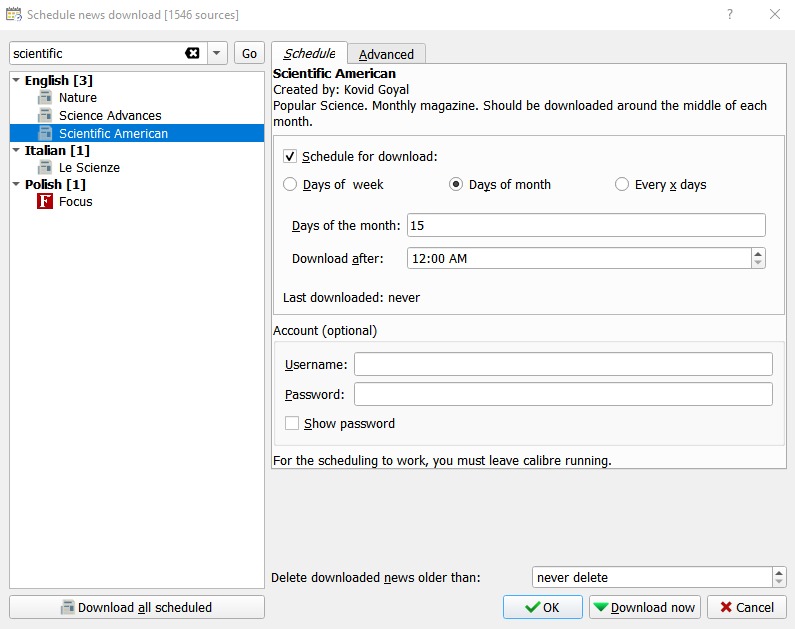The width and height of the screenshot is (795, 629).
Task: Click the Cancel button
Action: point(747,607)
